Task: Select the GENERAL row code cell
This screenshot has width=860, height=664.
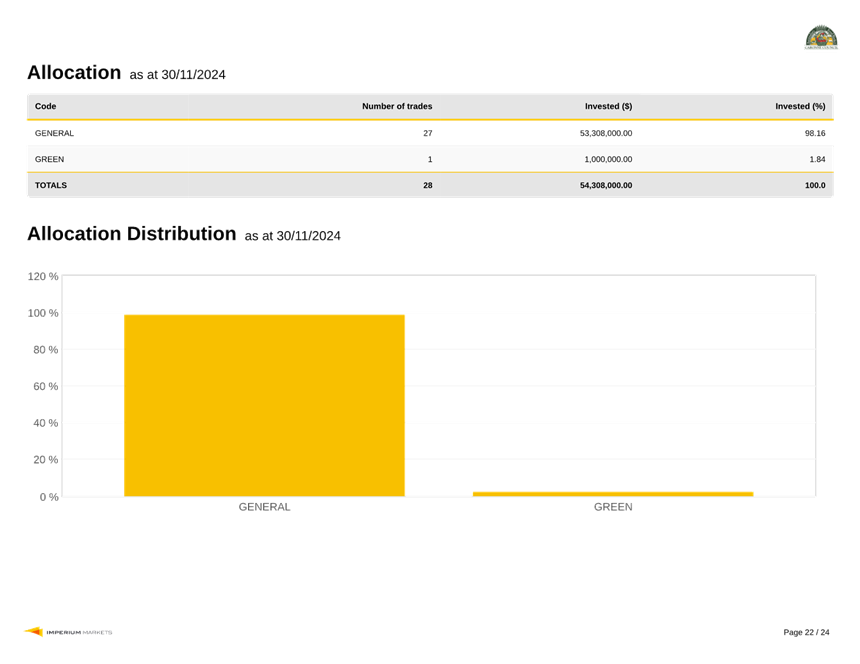Action: [54, 133]
